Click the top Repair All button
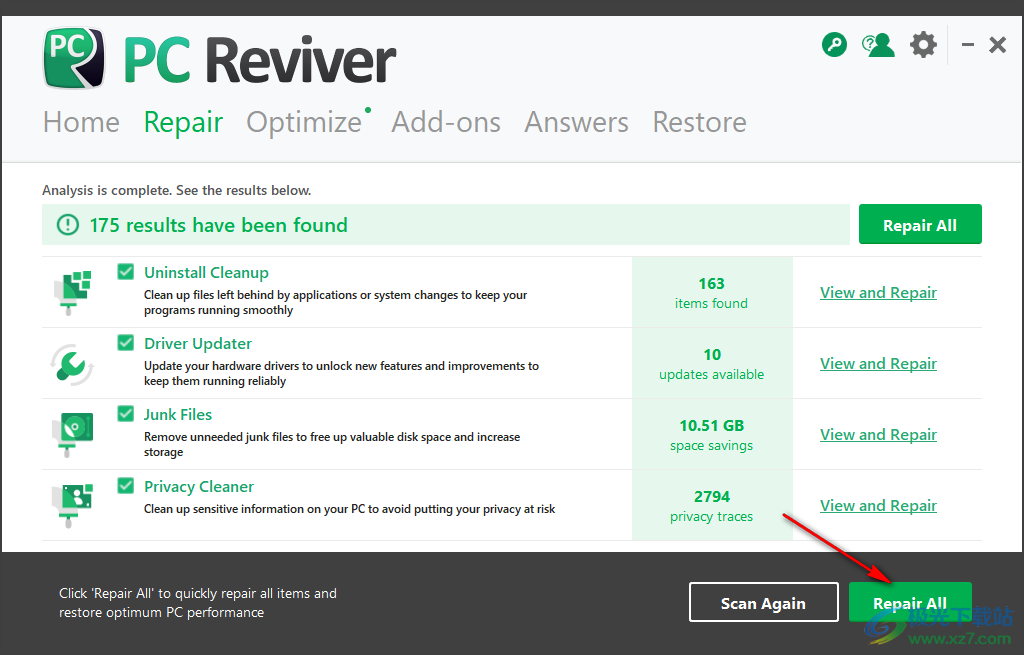1024x655 pixels. 920,225
